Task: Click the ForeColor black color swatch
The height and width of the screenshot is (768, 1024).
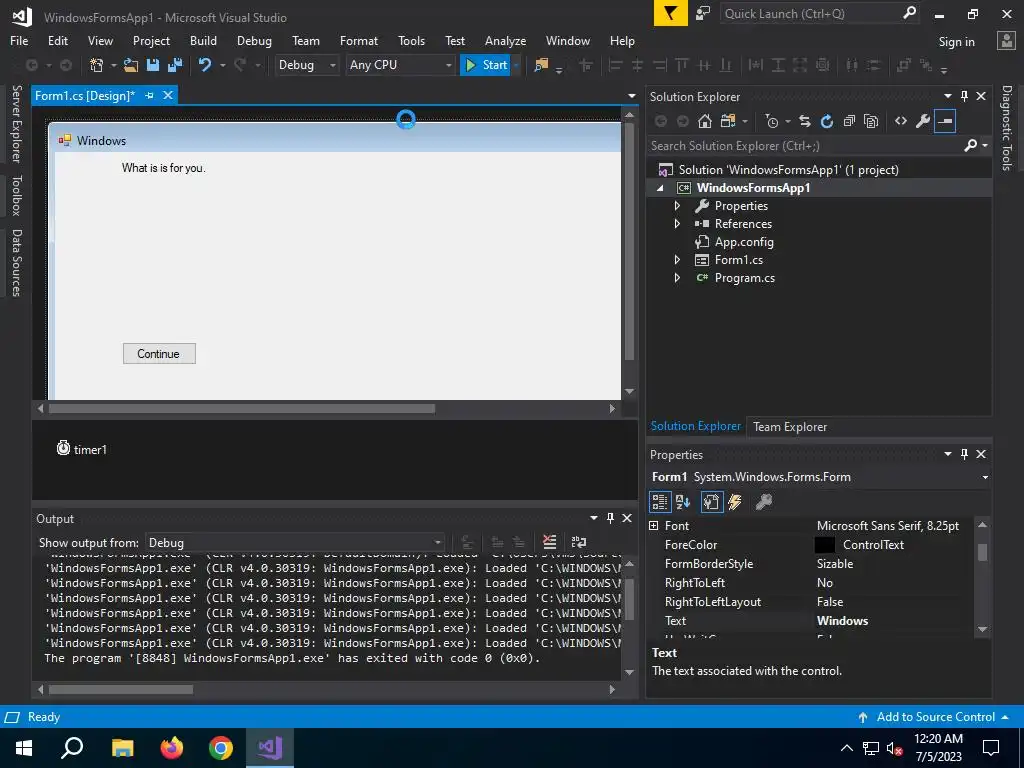Action: (825, 545)
